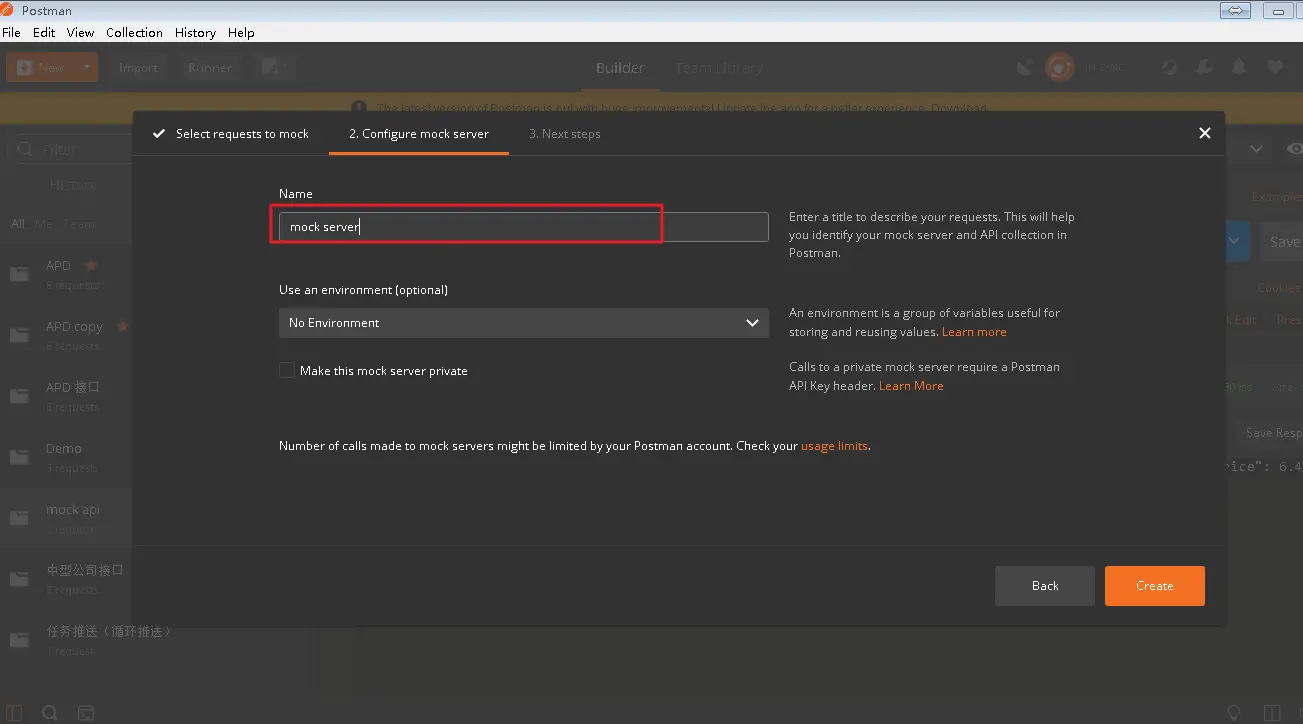
Task: Open the settings wrench icon in the header
Action: point(1204,68)
